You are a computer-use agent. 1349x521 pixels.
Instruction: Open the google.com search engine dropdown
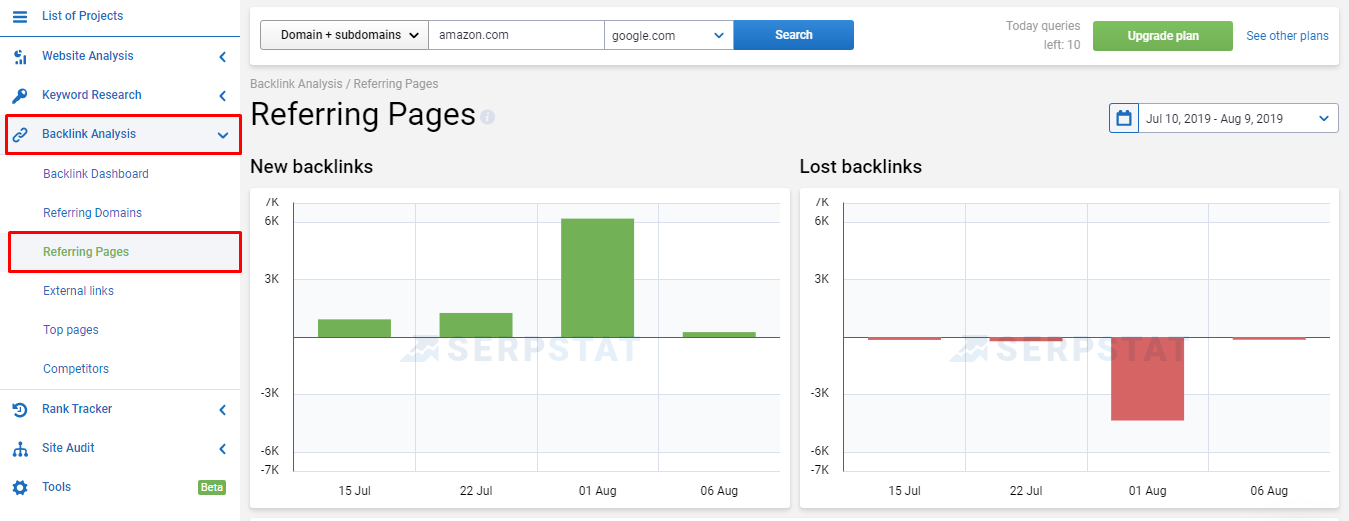click(669, 35)
